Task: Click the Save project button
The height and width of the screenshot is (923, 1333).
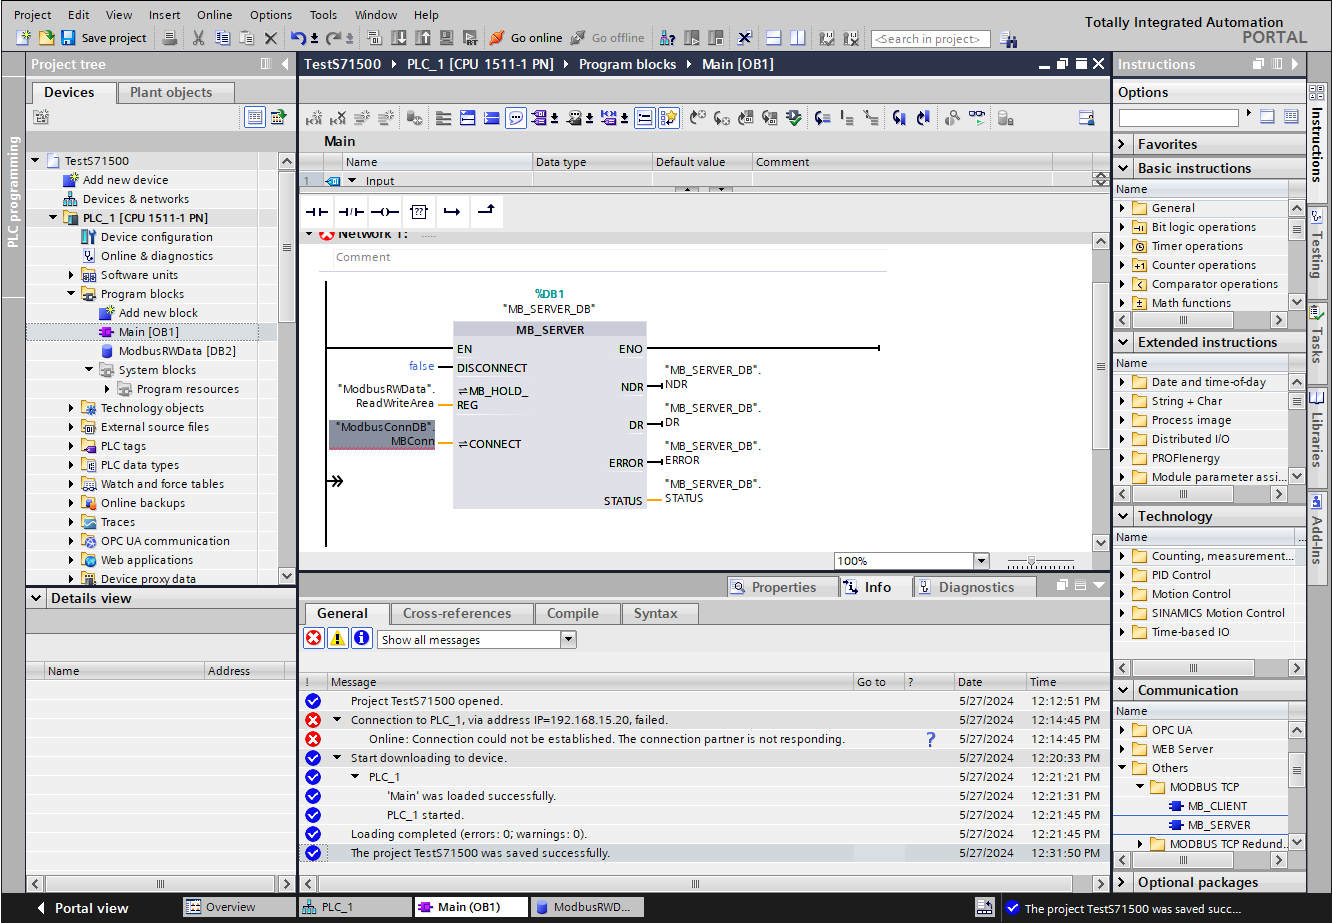Action: [x=104, y=38]
